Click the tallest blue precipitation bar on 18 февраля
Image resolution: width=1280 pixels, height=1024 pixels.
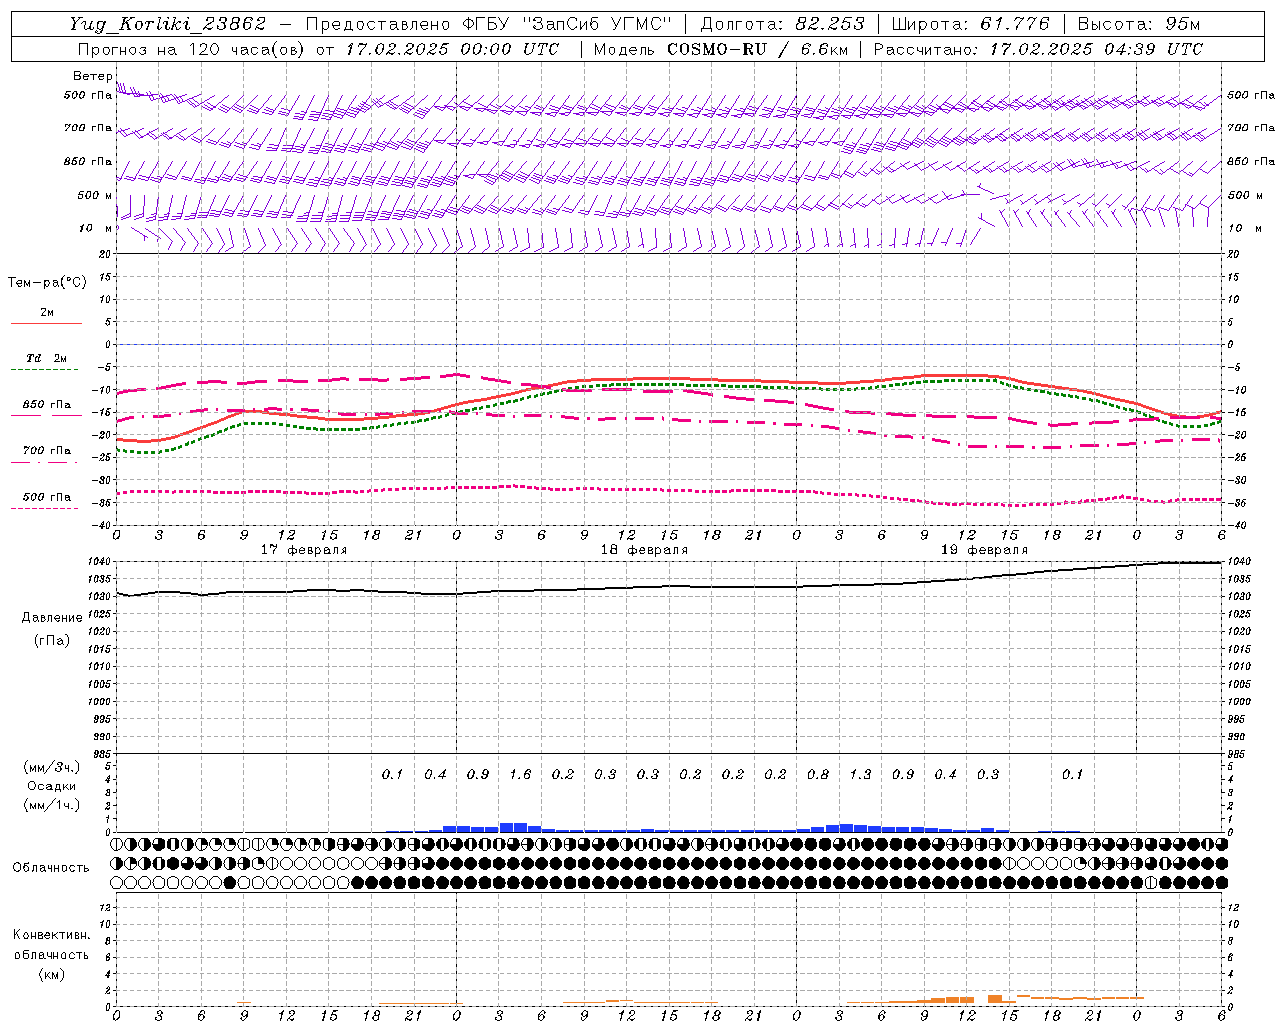tap(513, 827)
